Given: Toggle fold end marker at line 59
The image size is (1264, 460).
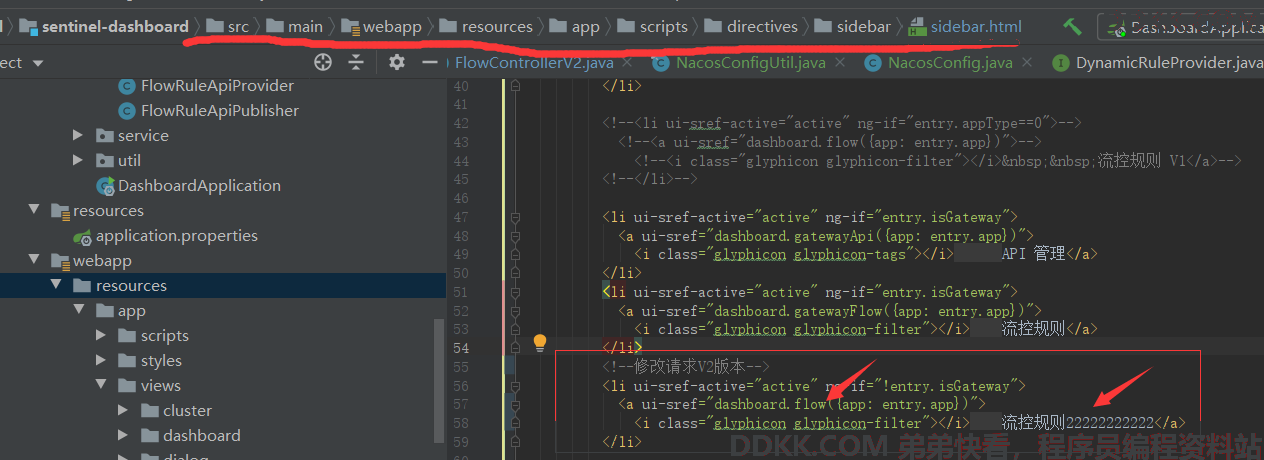Looking at the screenshot, I should coord(515,442).
